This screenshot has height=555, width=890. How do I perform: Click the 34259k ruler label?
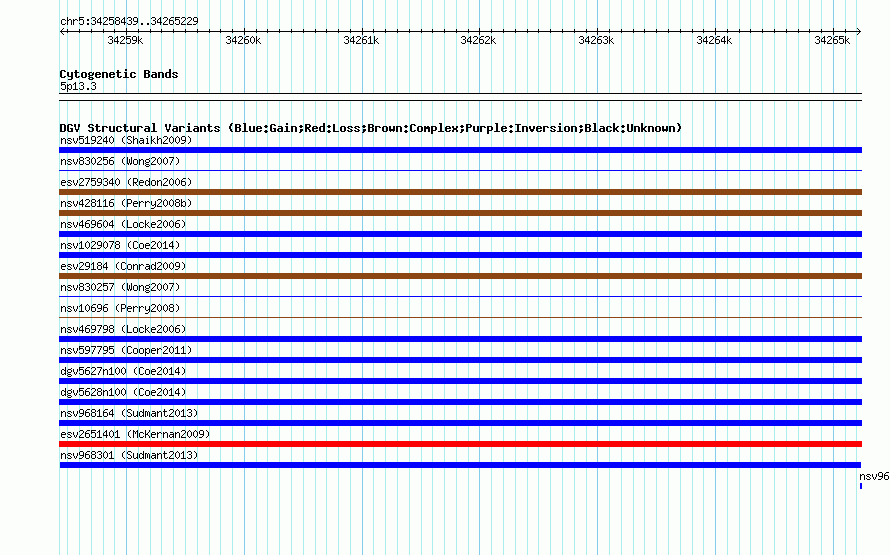coord(125,40)
